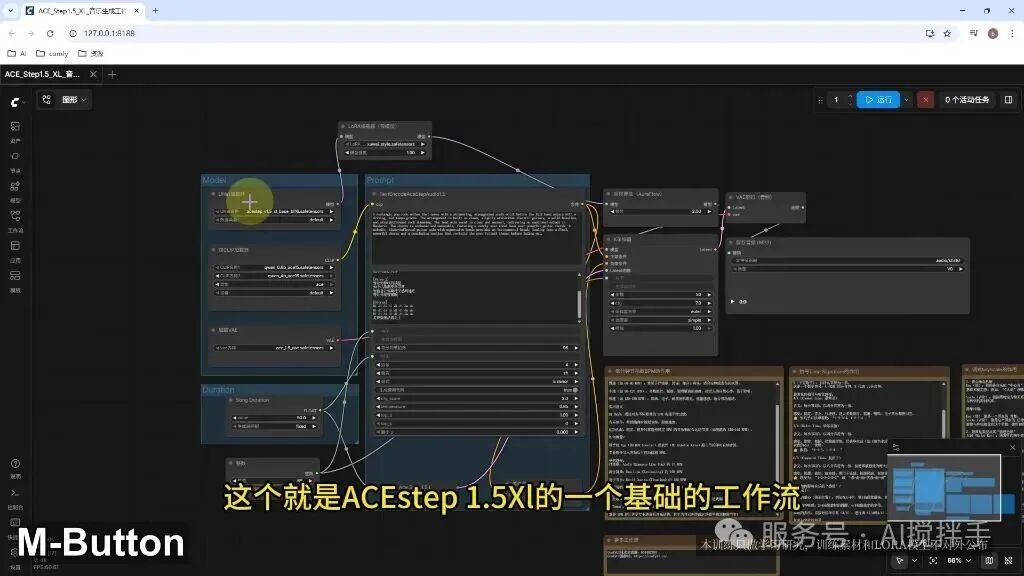Next value arrow on UNet model selector
This screenshot has height=576, width=1024.
click(331, 212)
